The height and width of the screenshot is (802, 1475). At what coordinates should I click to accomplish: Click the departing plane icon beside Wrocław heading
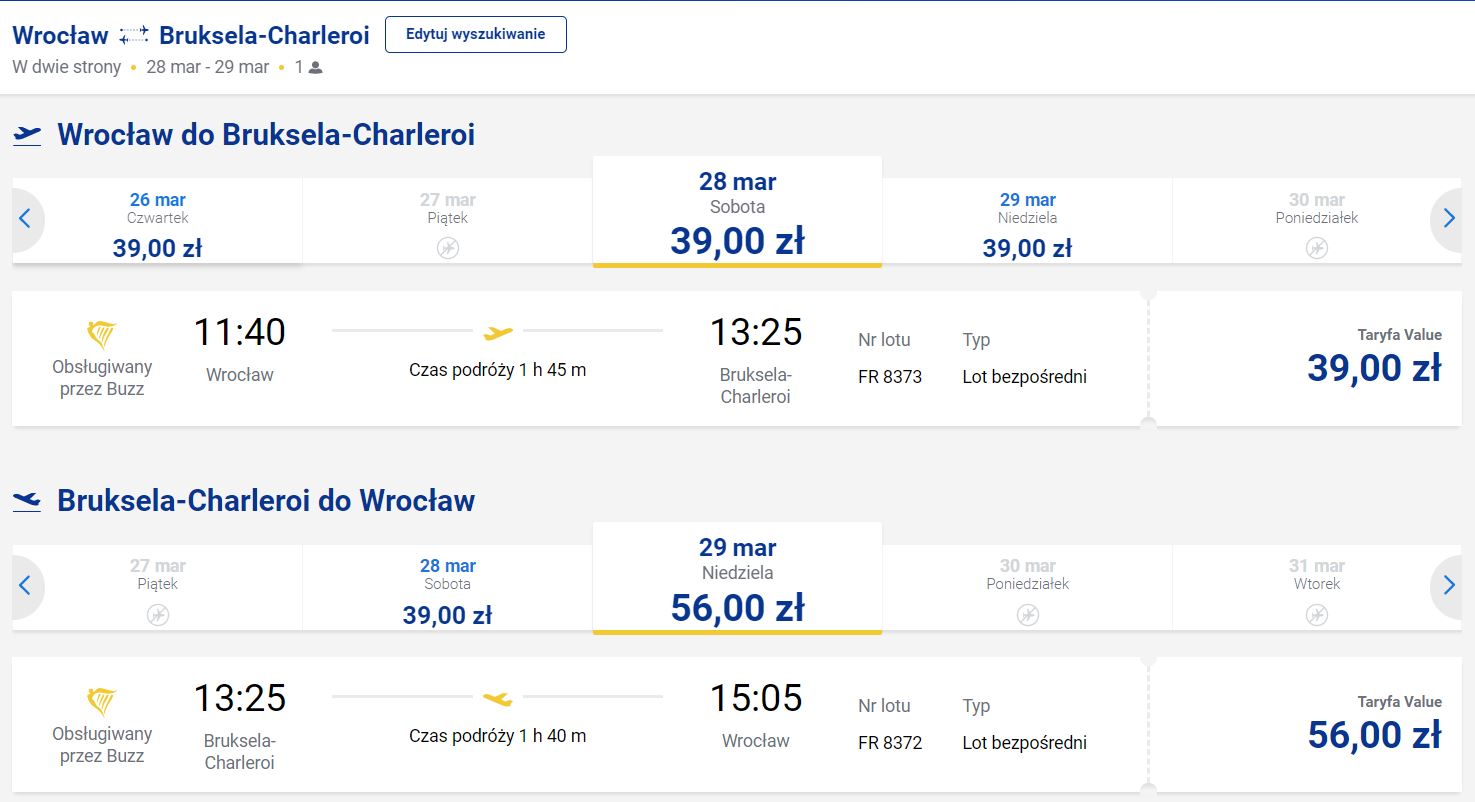click(x=27, y=135)
